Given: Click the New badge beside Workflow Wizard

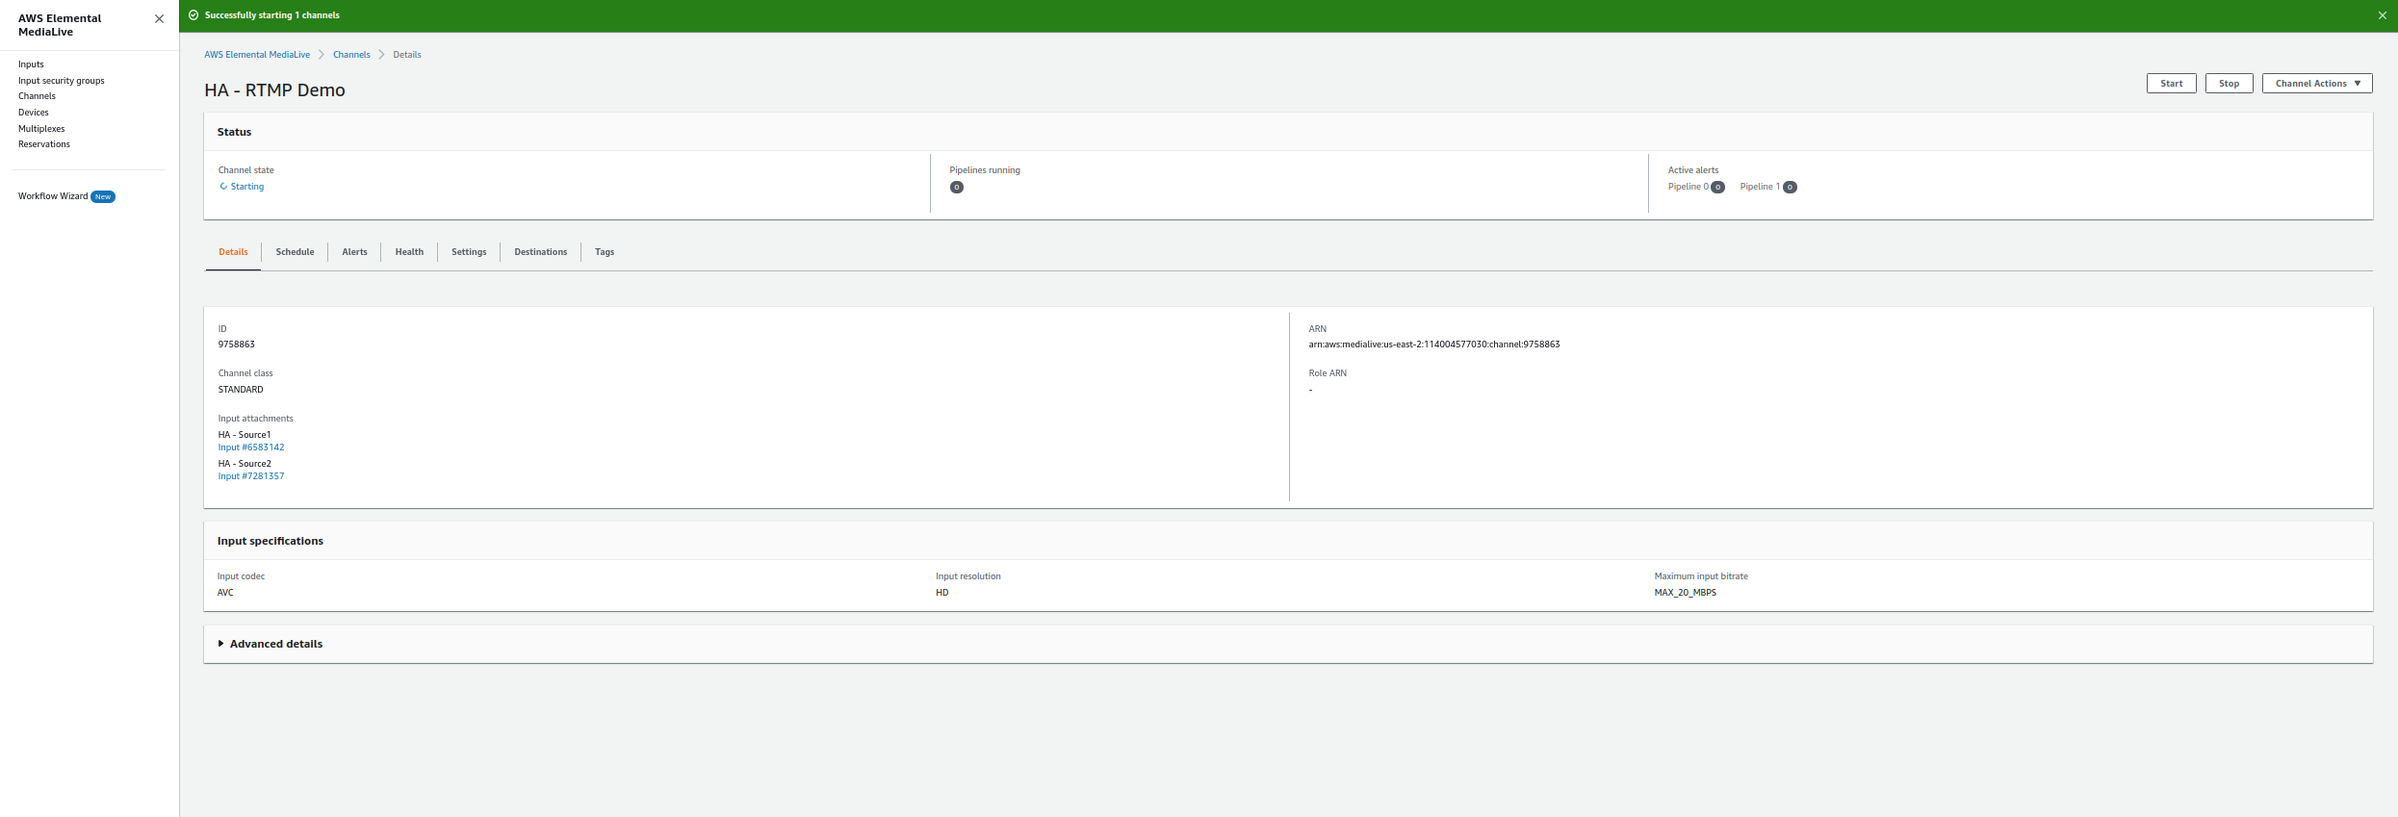Looking at the screenshot, I should (103, 197).
